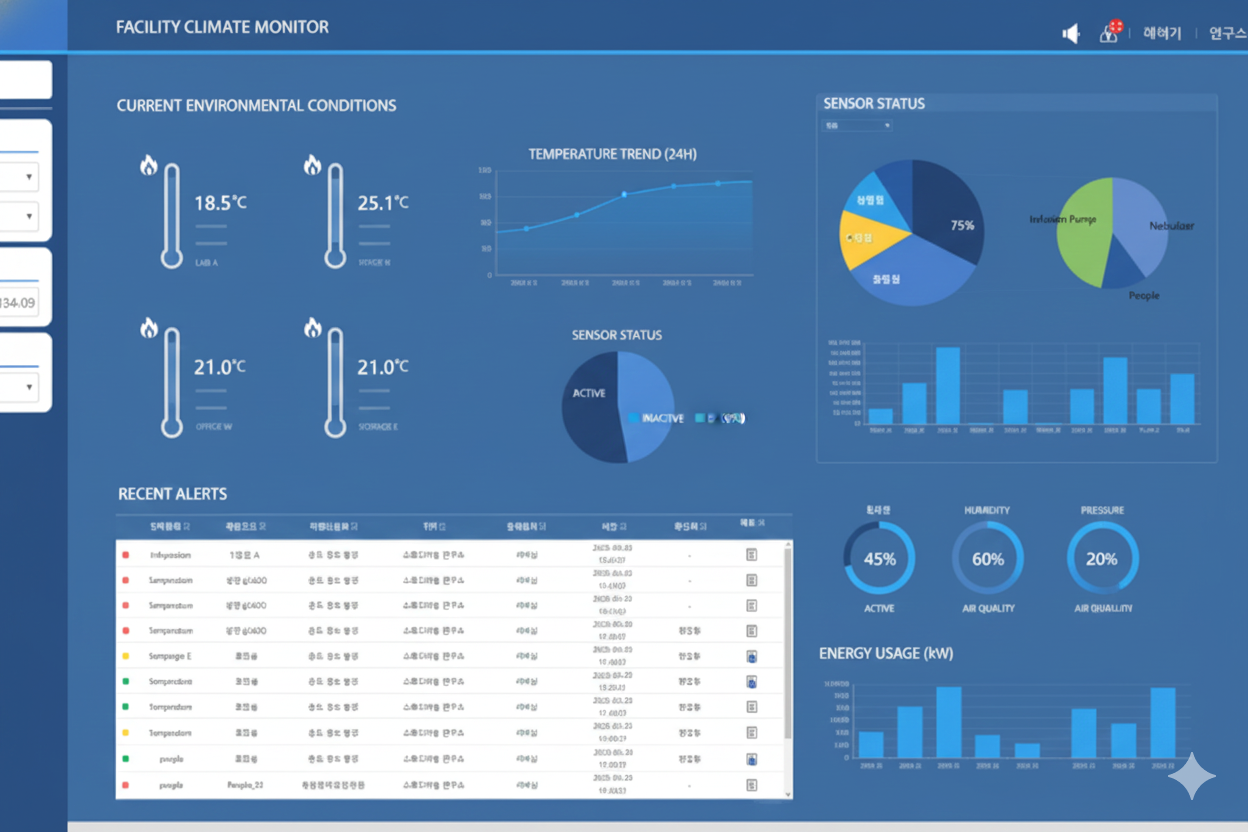Image resolution: width=1248 pixels, height=832 pixels.
Task: Open the 헤혀기 header menu item
Action: (1162, 34)
